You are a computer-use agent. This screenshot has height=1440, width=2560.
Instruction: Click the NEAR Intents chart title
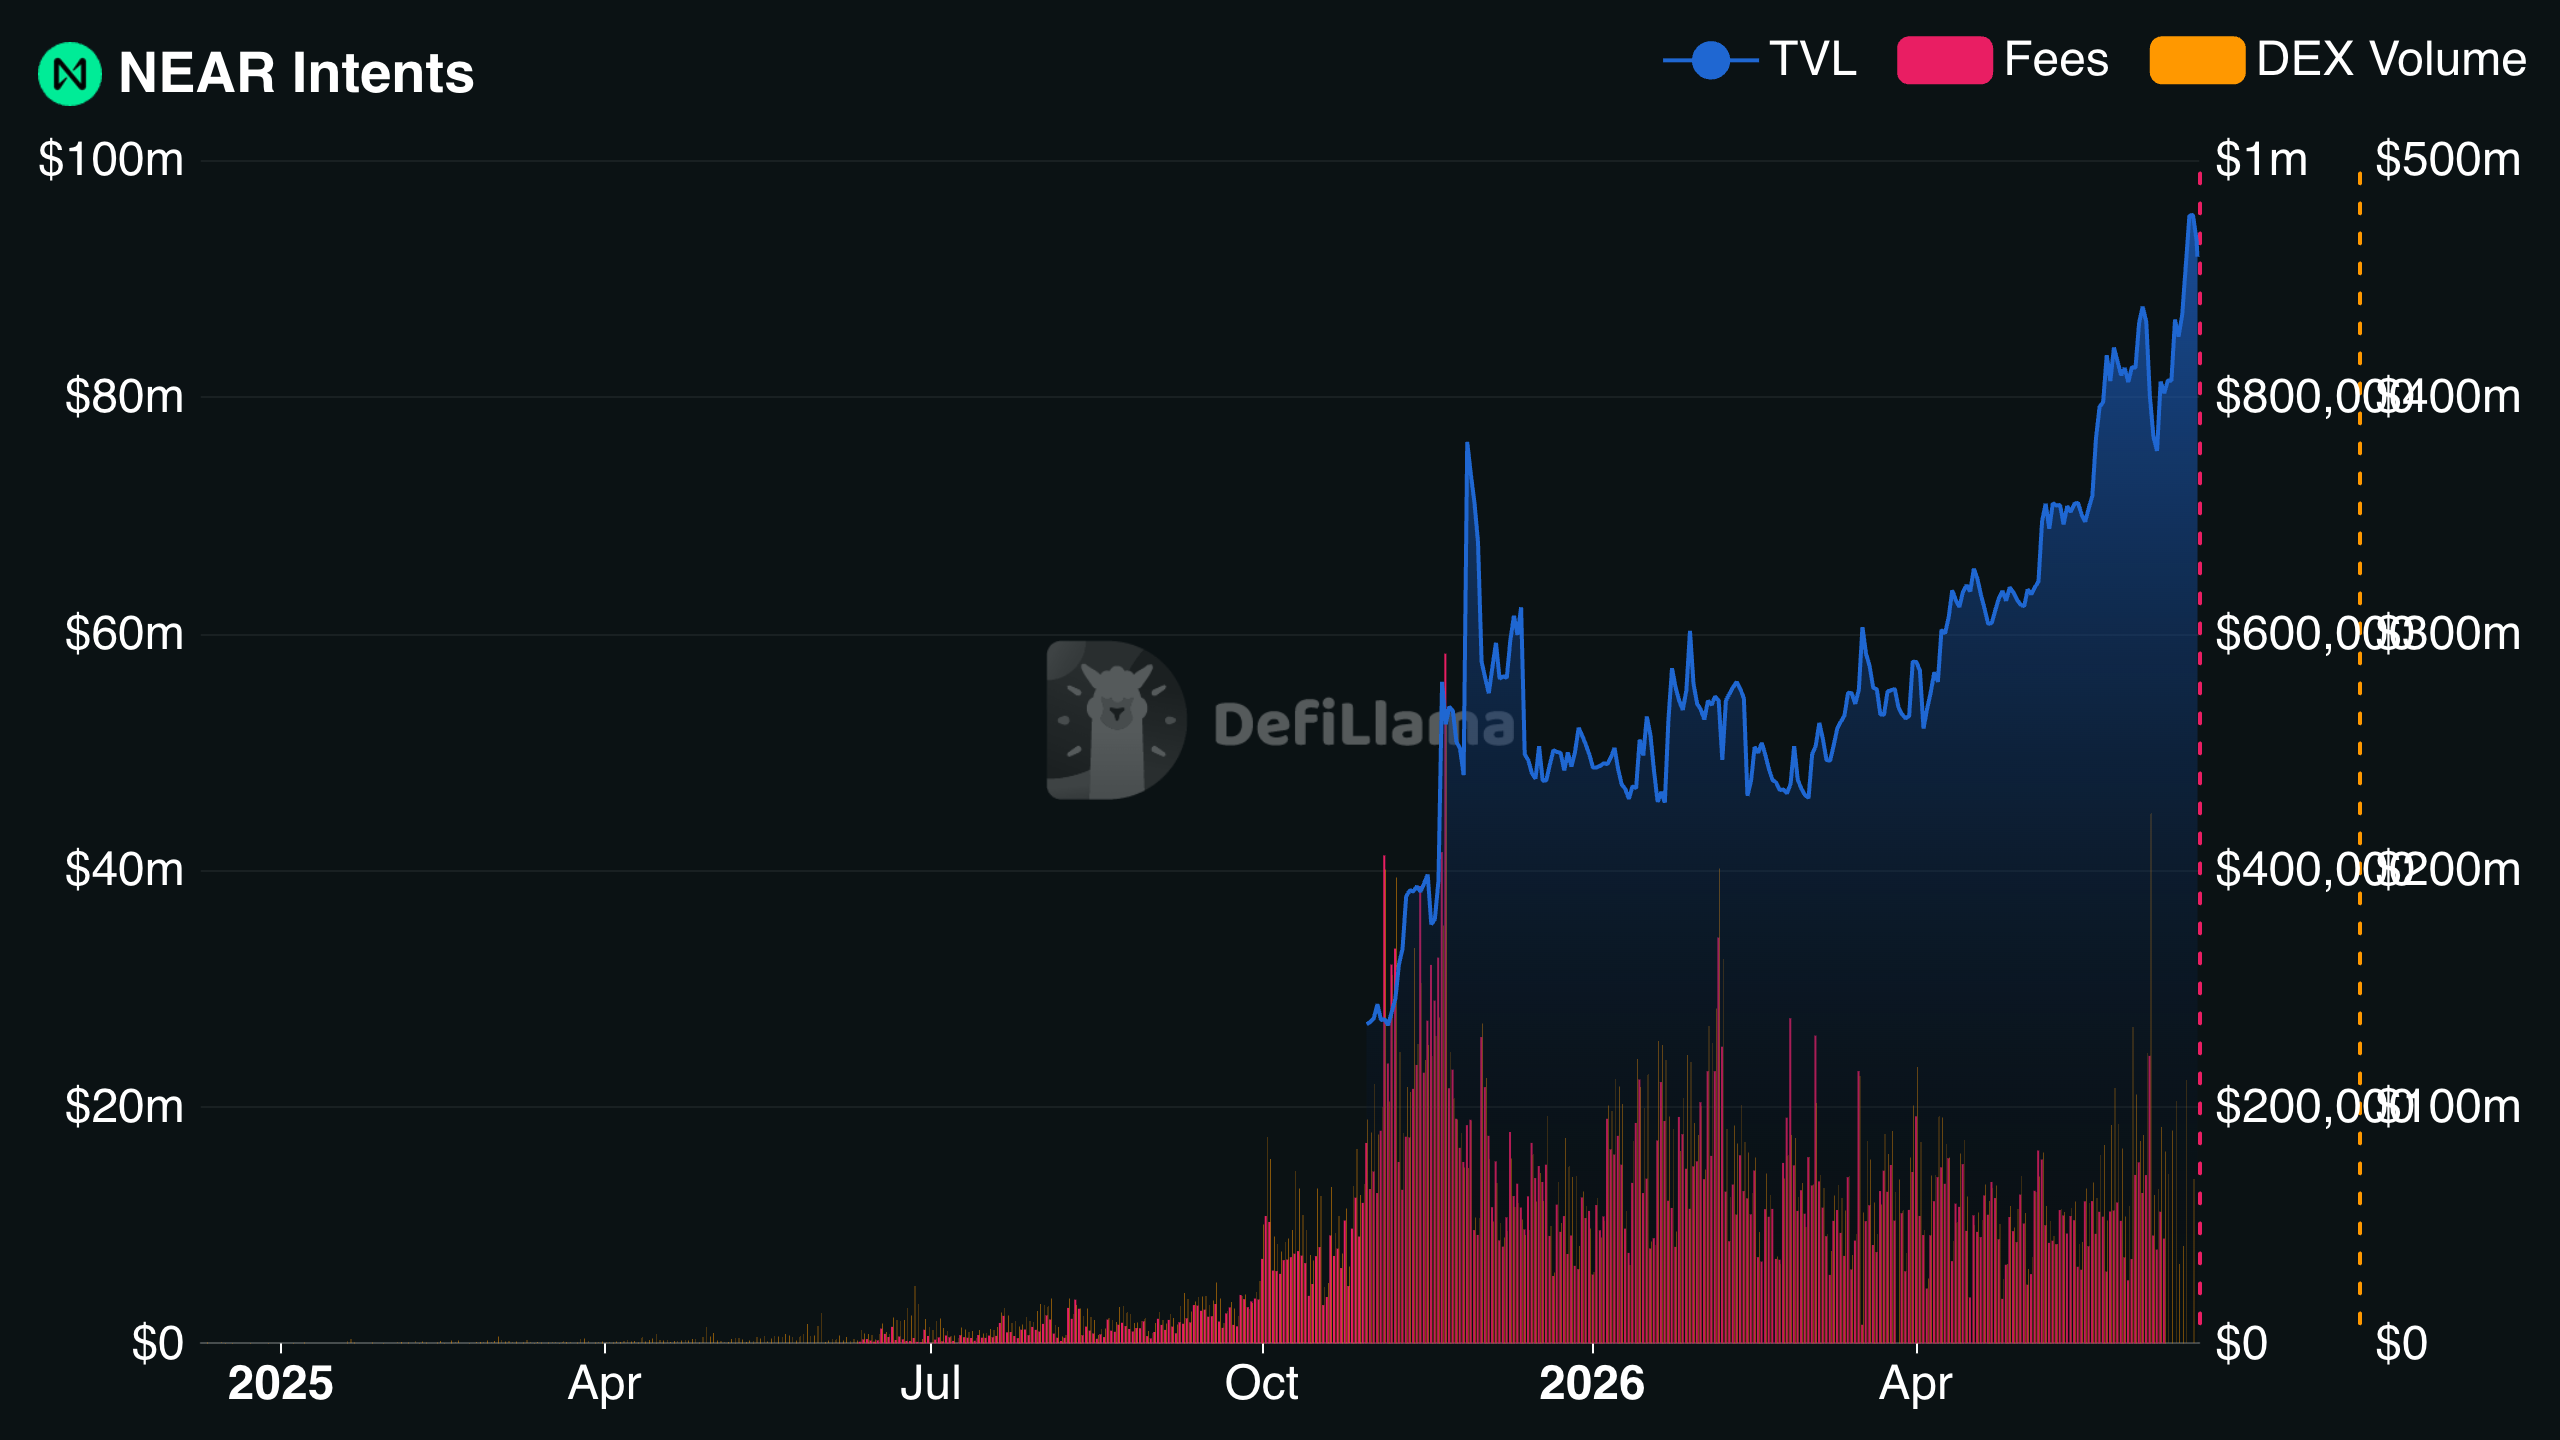point(296,73)
